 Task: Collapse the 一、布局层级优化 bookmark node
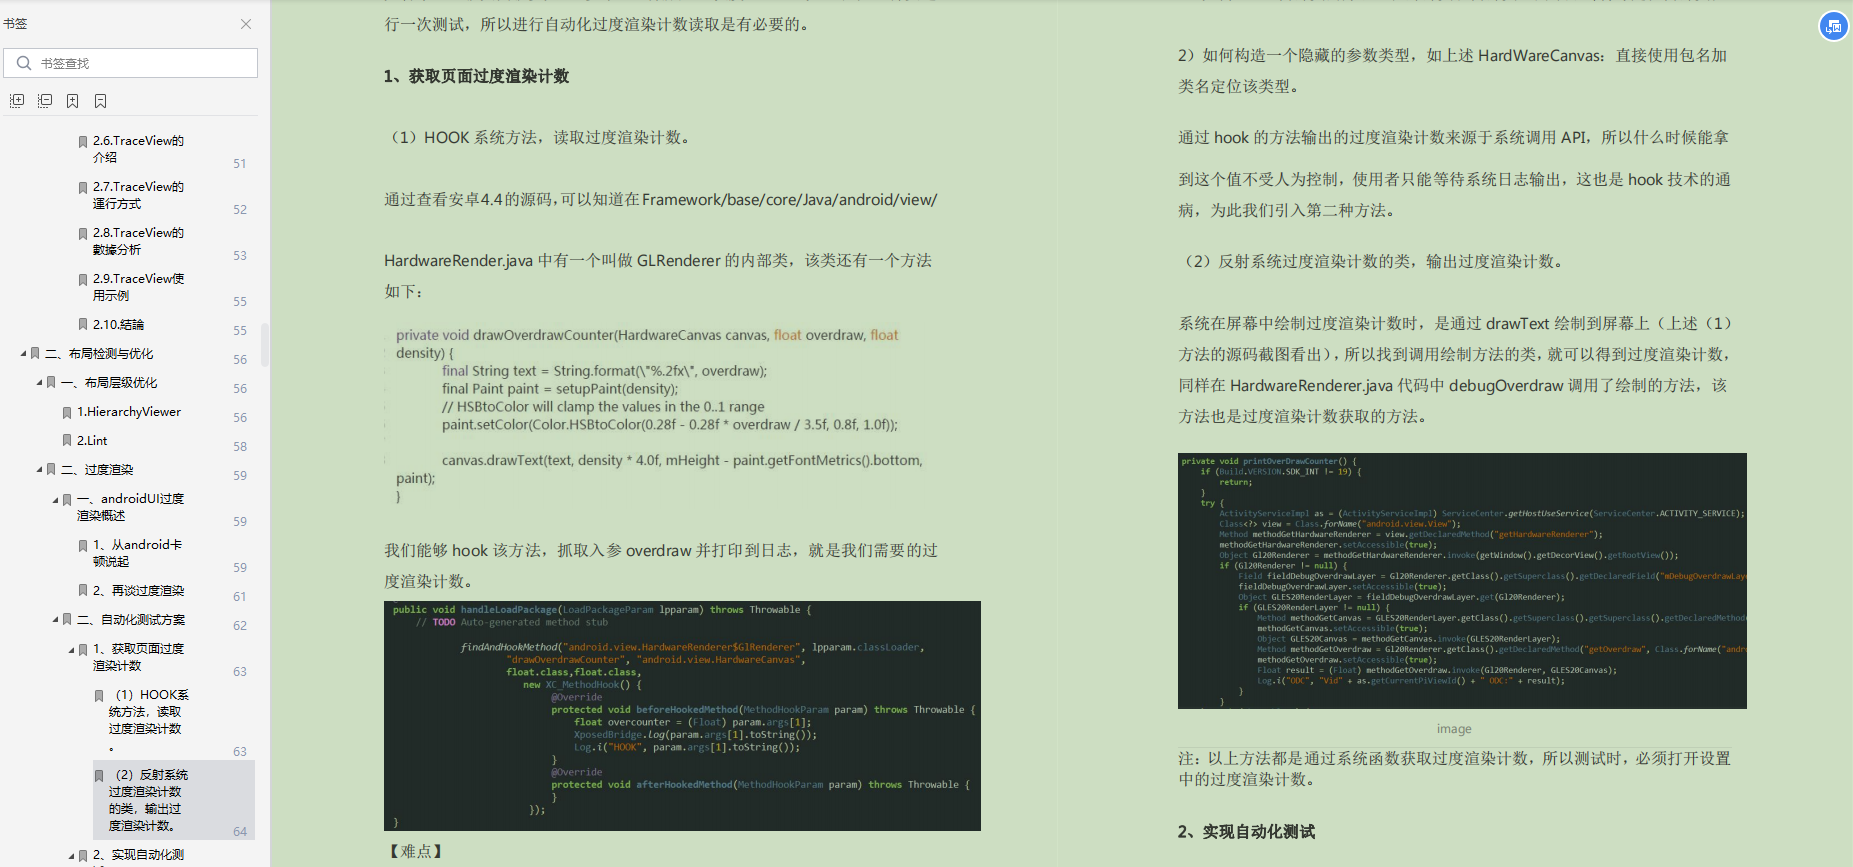tap(39, 382)
